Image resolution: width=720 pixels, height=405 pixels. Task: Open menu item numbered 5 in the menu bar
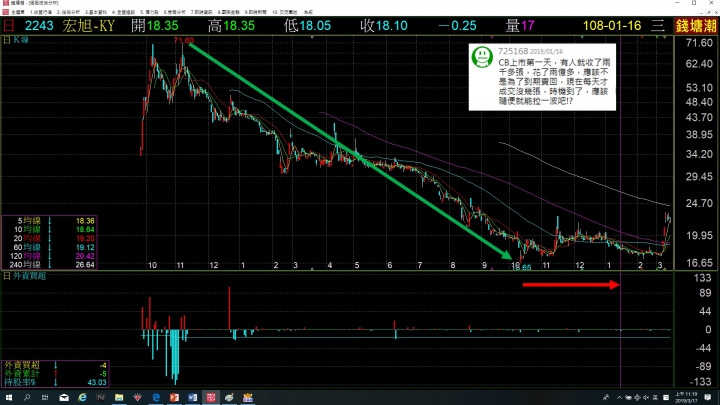pyautogui.click(x=149, y=12)
